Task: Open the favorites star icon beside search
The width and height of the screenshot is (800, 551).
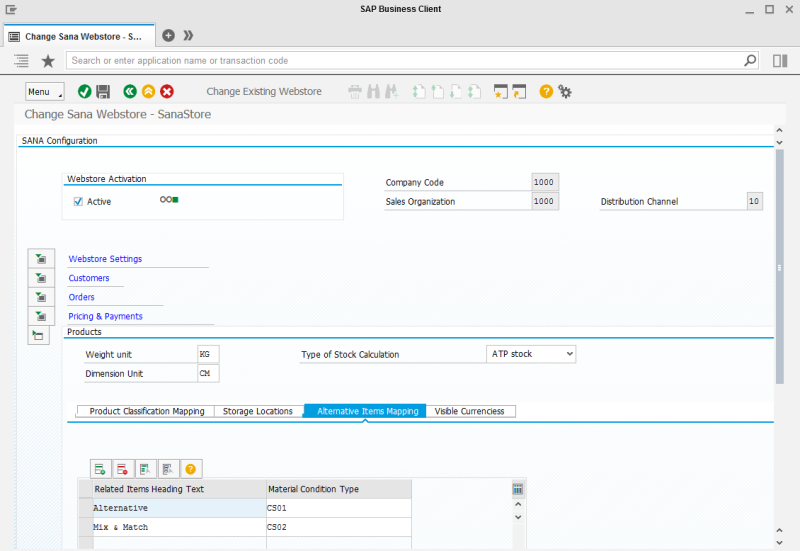Action: [48, 61]
